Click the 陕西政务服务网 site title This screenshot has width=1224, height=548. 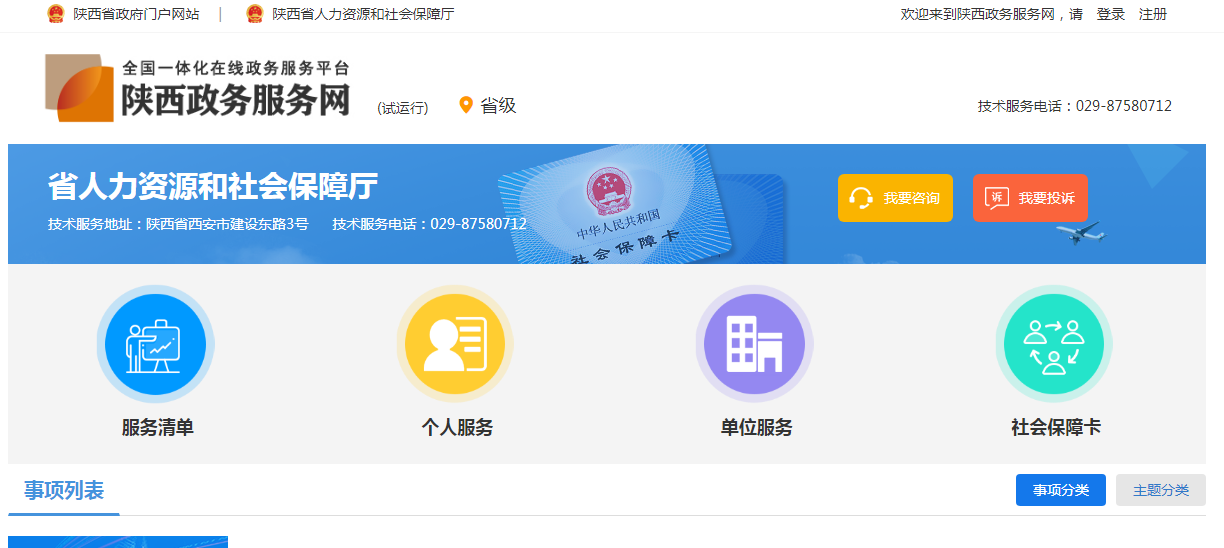point(236,100)
